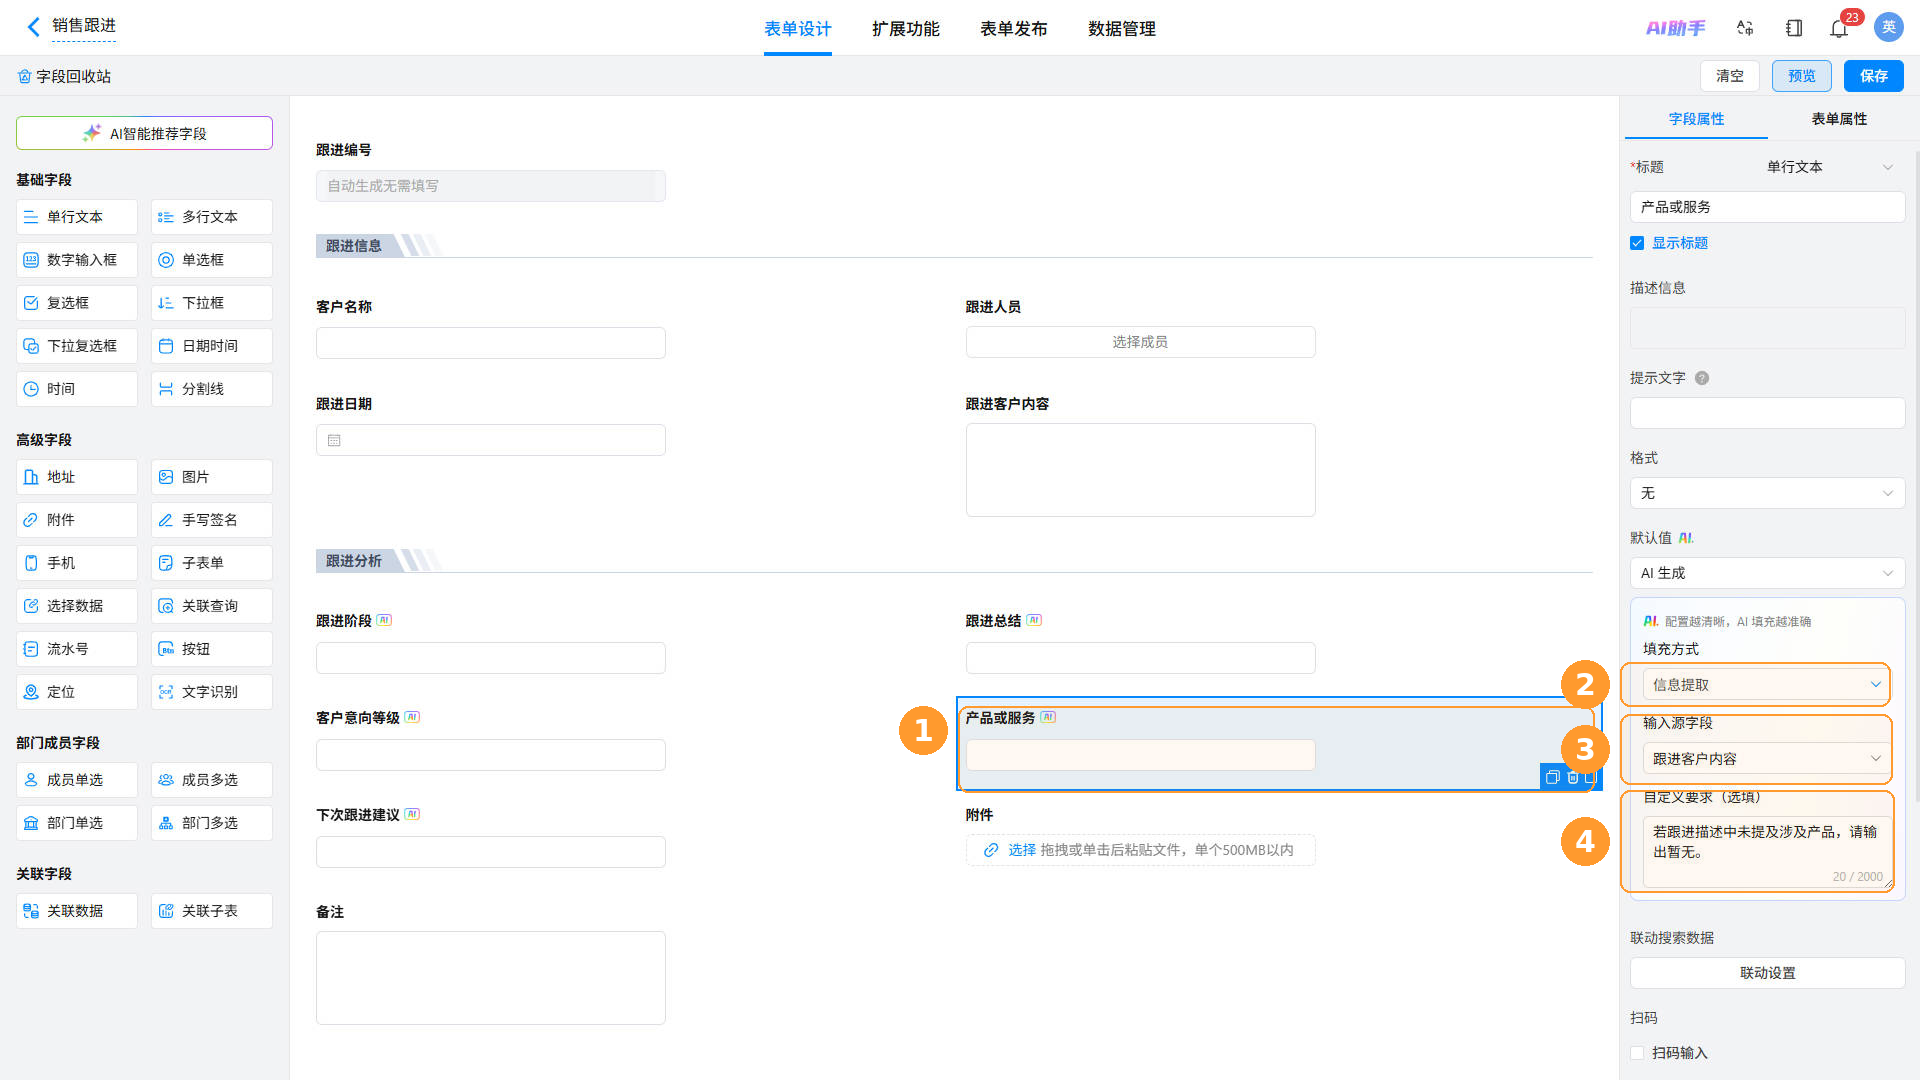Switch to 表单设计 tab

pyautogui.click(x=798, y=29)
